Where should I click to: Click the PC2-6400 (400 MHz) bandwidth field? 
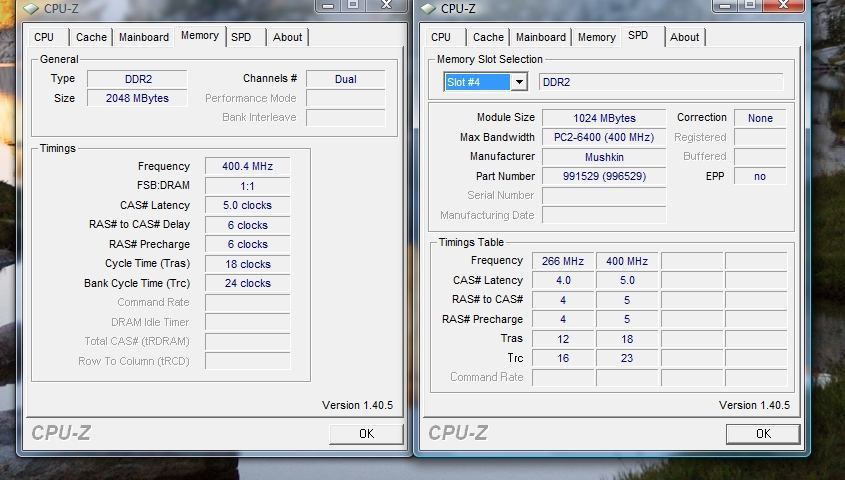click(604, 137)
